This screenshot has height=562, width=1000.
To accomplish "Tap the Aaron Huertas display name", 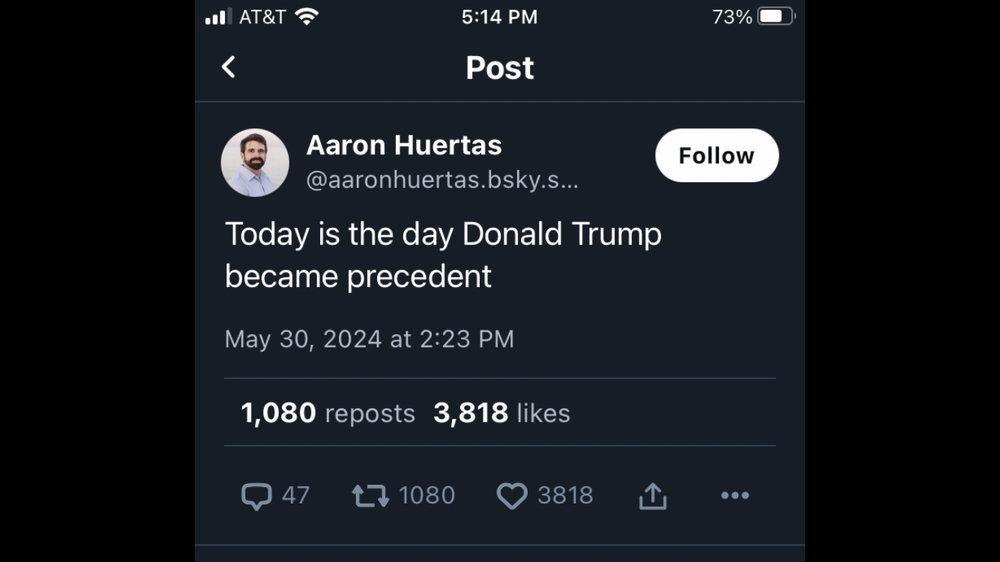I will [404, 145].
